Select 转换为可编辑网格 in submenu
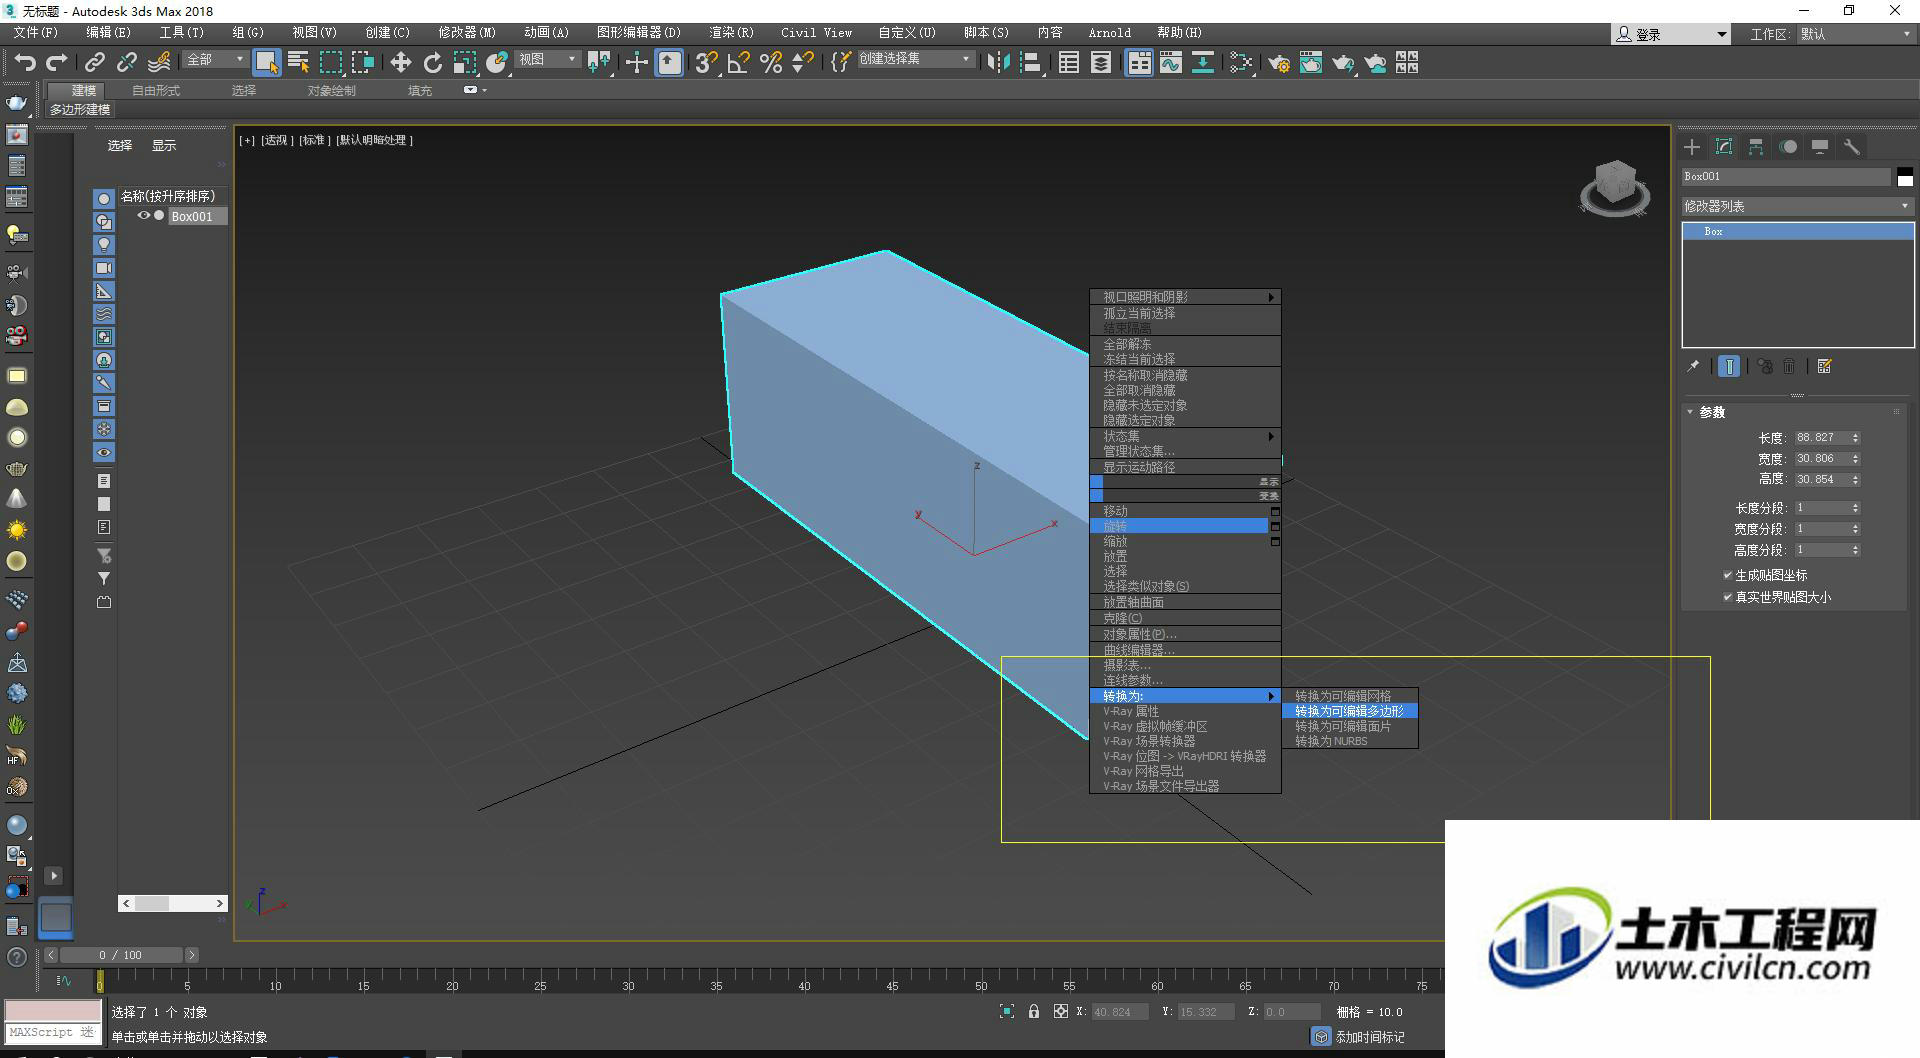Screen dimensions: 1920x1058 (1350, 696)
